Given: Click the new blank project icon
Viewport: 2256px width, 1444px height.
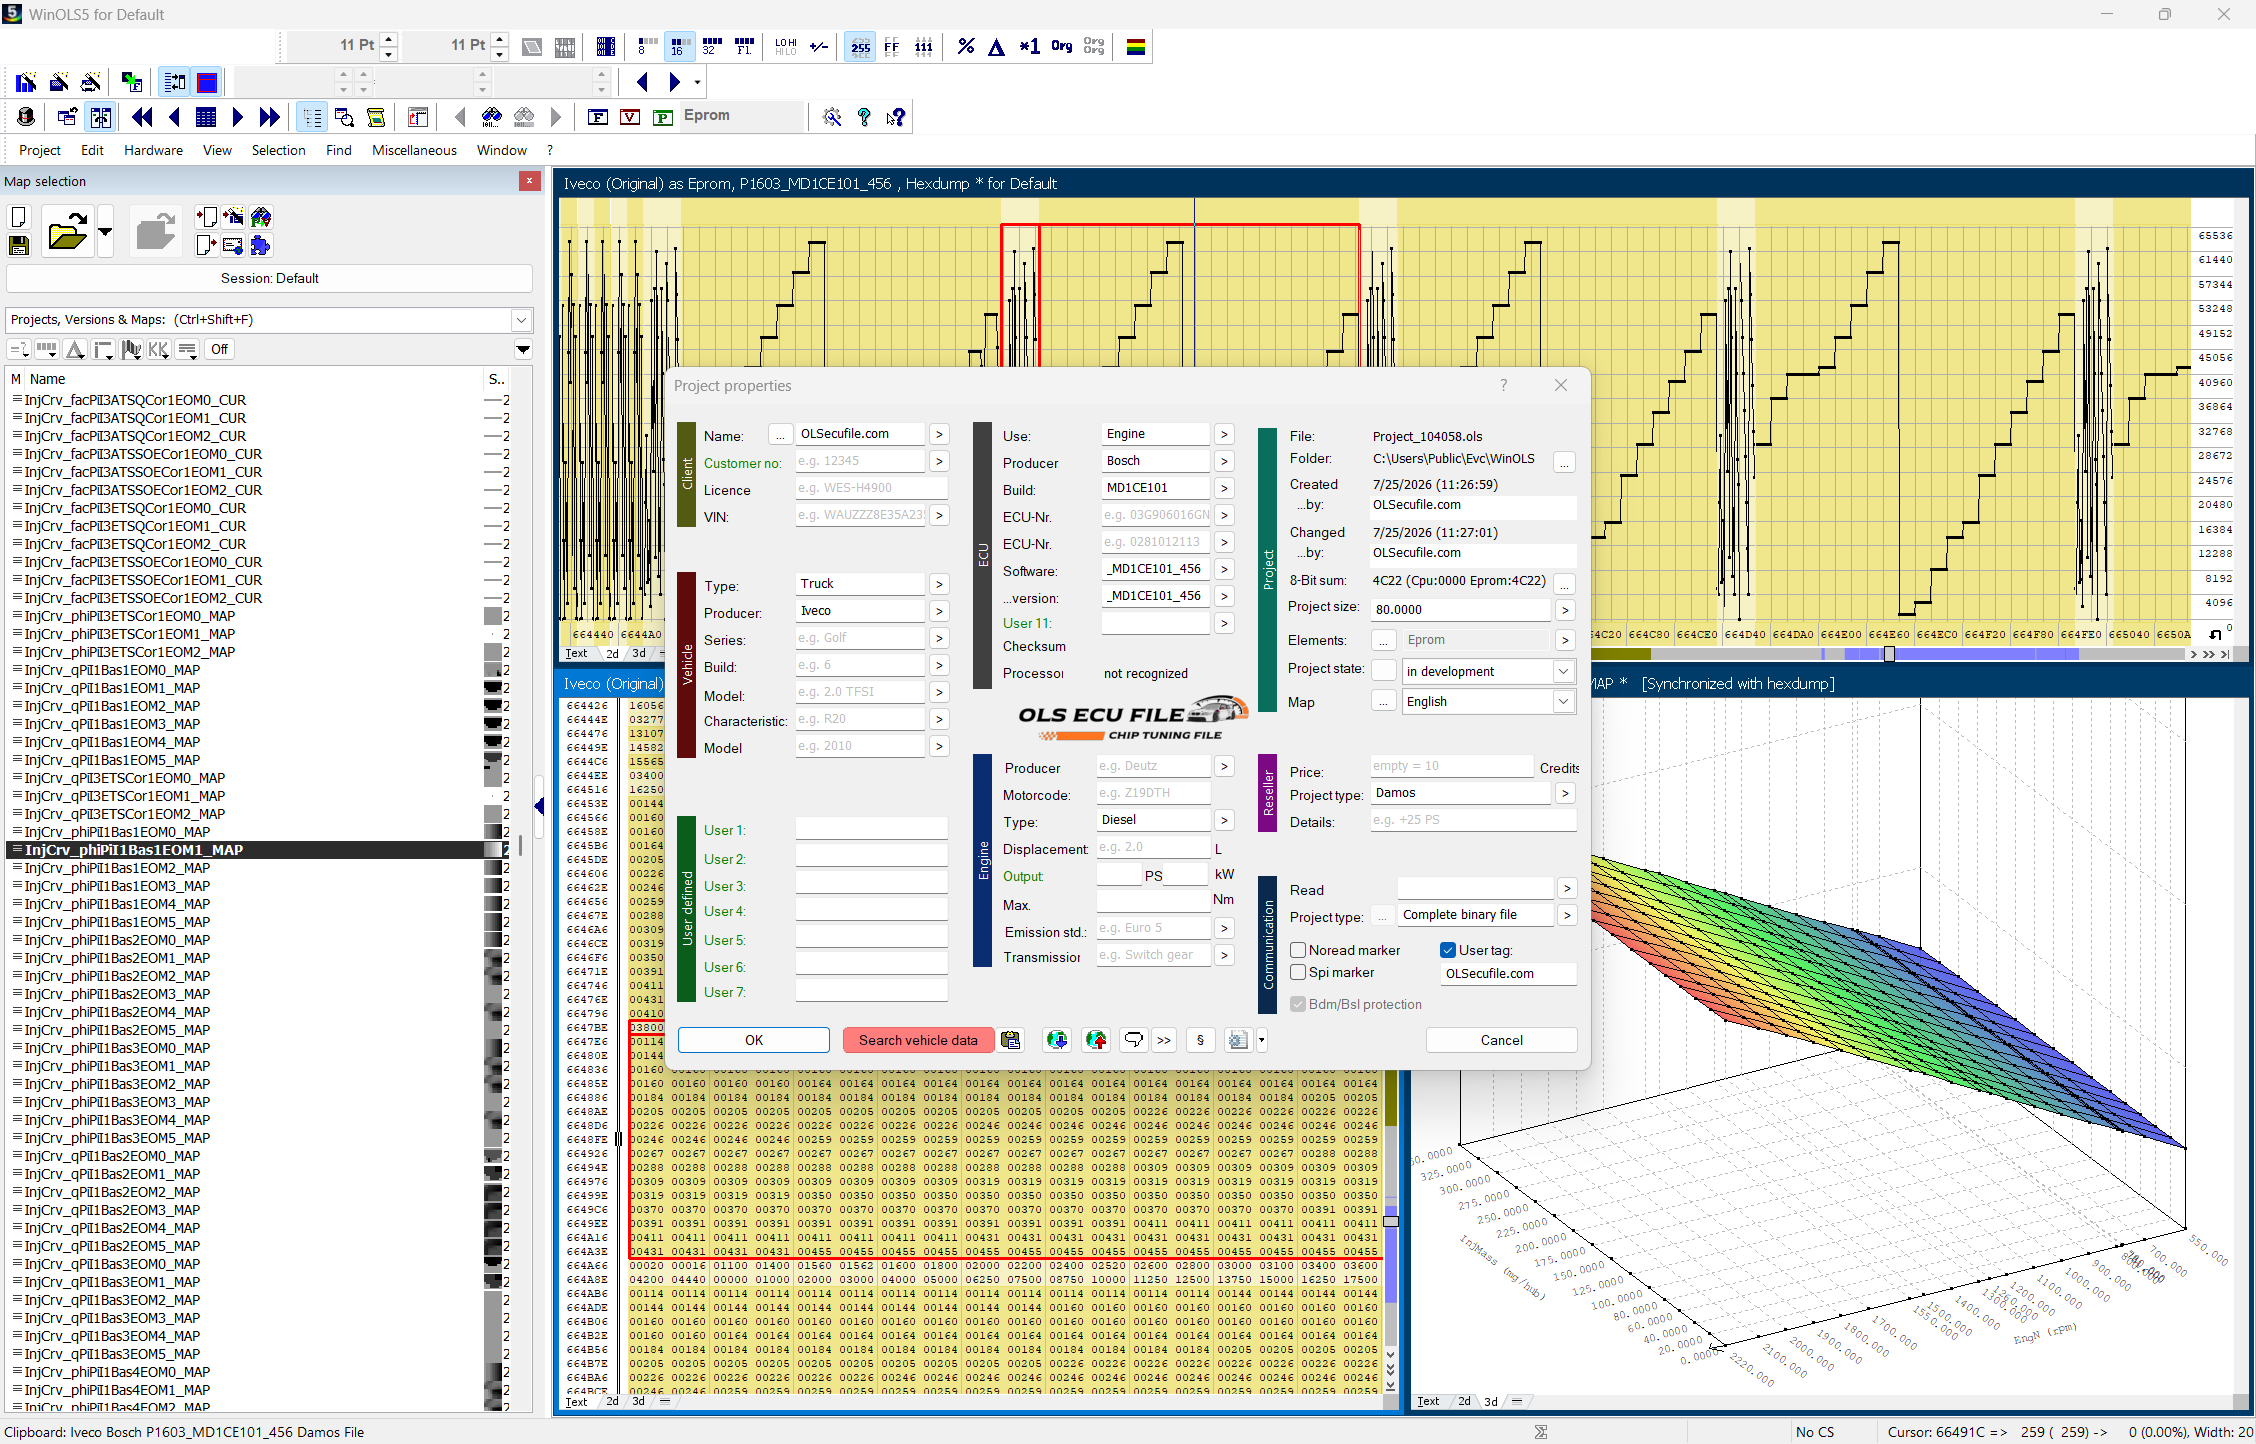Looking at the screenshot, I should pos(18,217).
